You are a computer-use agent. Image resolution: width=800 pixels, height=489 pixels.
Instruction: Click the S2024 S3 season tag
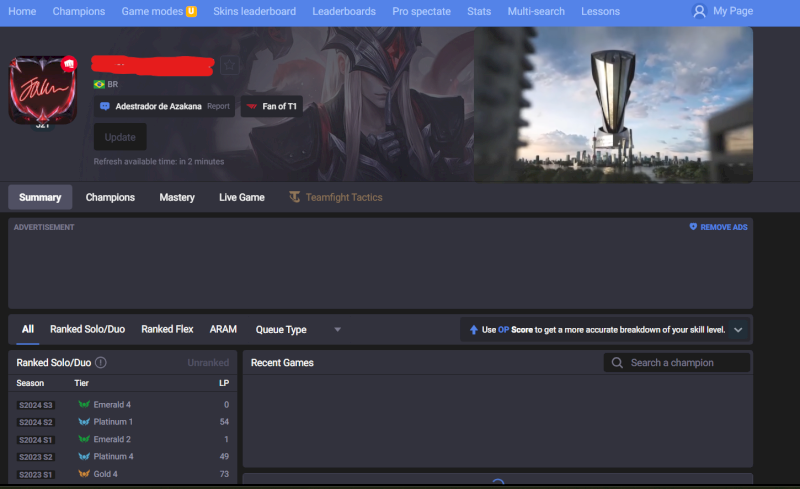[x=36, y=405]
